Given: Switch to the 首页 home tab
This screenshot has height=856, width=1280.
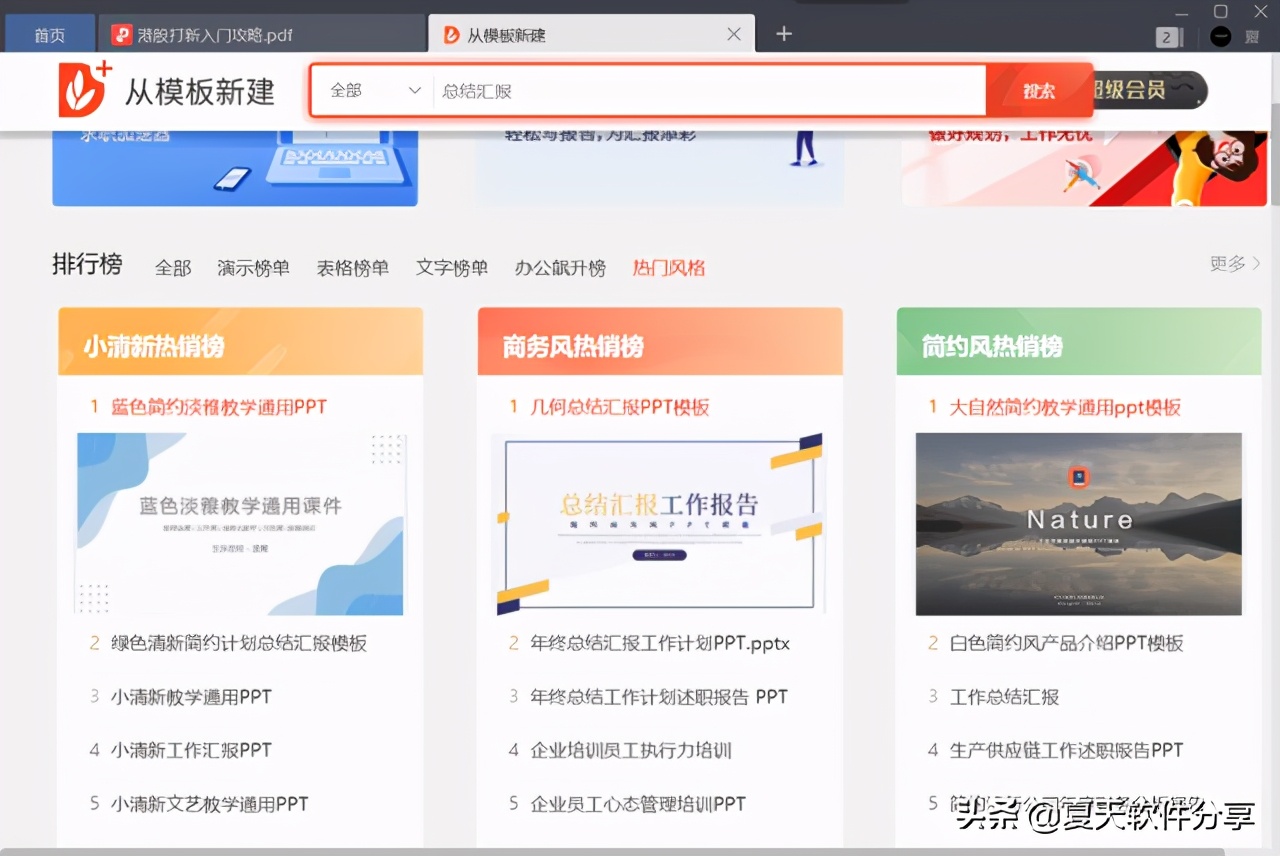Looking at the screenshot, I should pyautogui.click(x=49, y=33).
